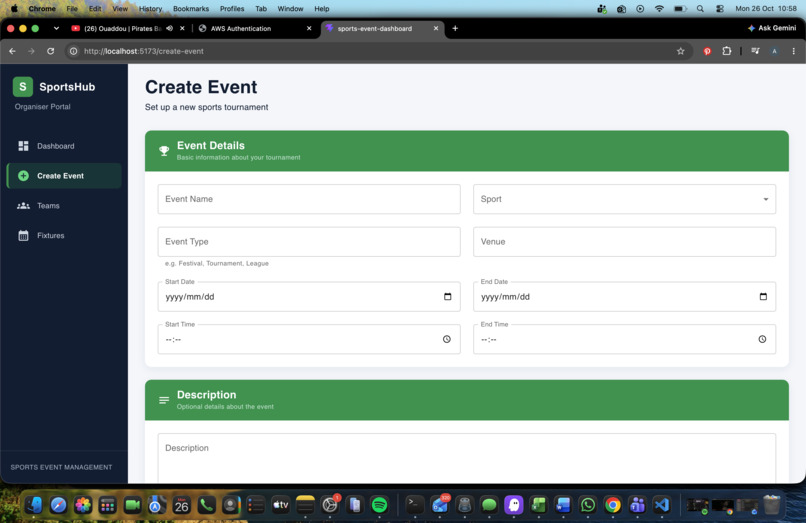Open Safari from the Dock
Image resolution: width=806 pixels, height=523 pixels.
tap(58, 505)
